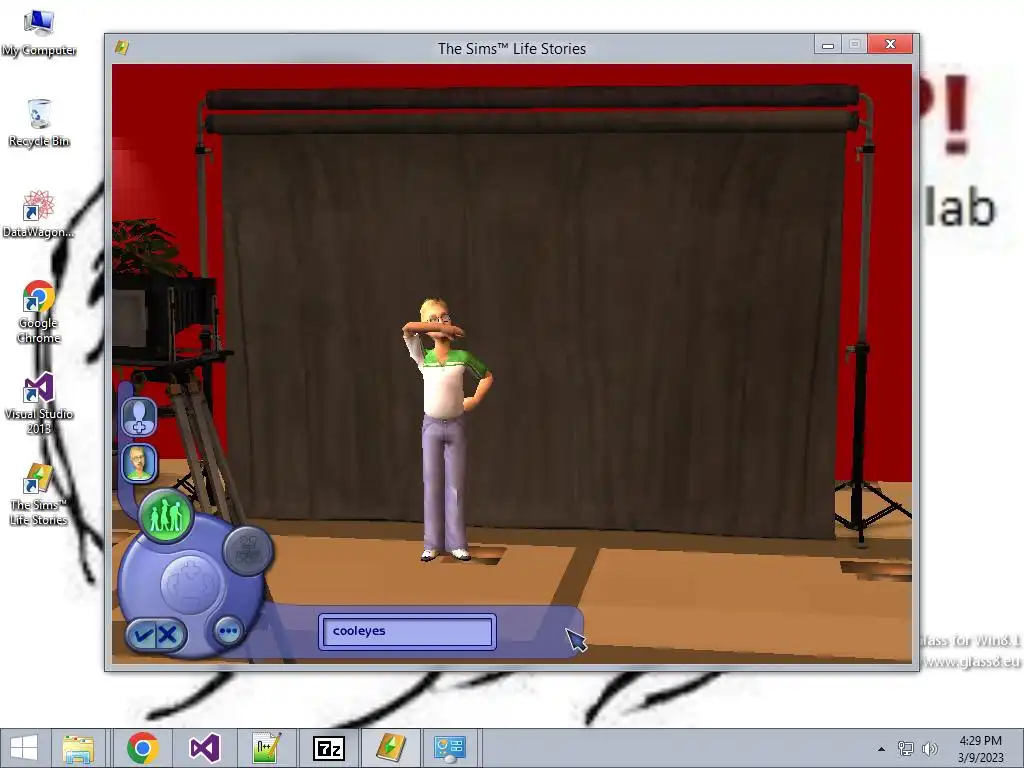Viewport: 1024px width, 768px height.
Task: Open the three-dots options button
Action: [x=229, y=631]
